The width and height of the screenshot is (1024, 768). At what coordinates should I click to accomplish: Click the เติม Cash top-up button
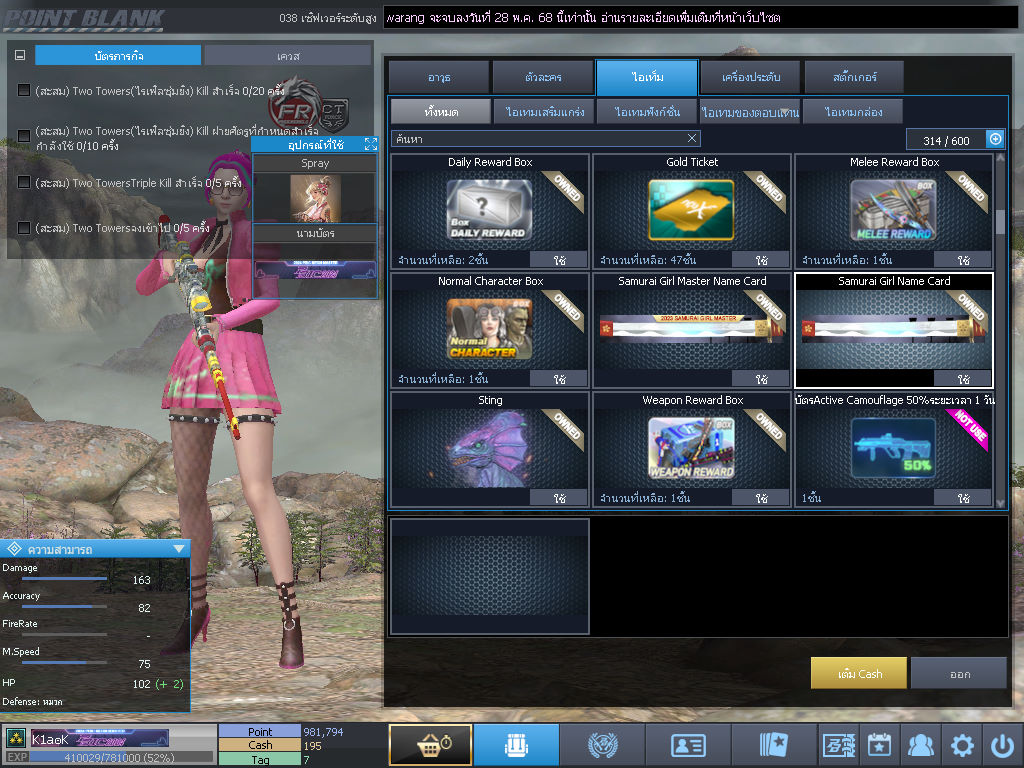(x=859, y=673)
